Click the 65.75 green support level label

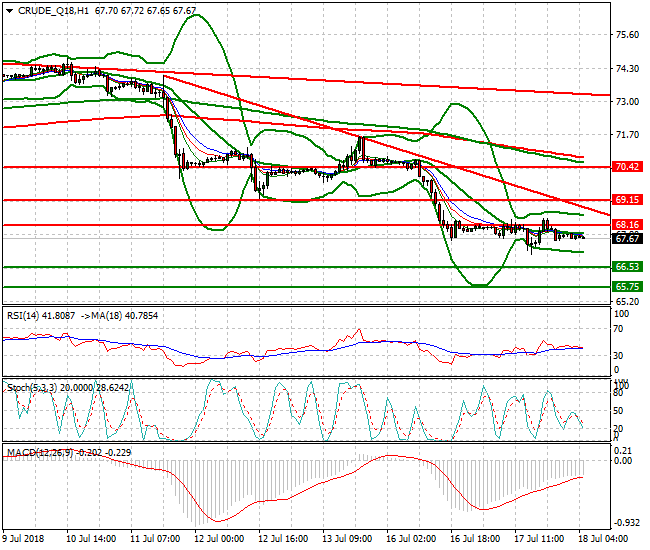click(x=627, y=286)
